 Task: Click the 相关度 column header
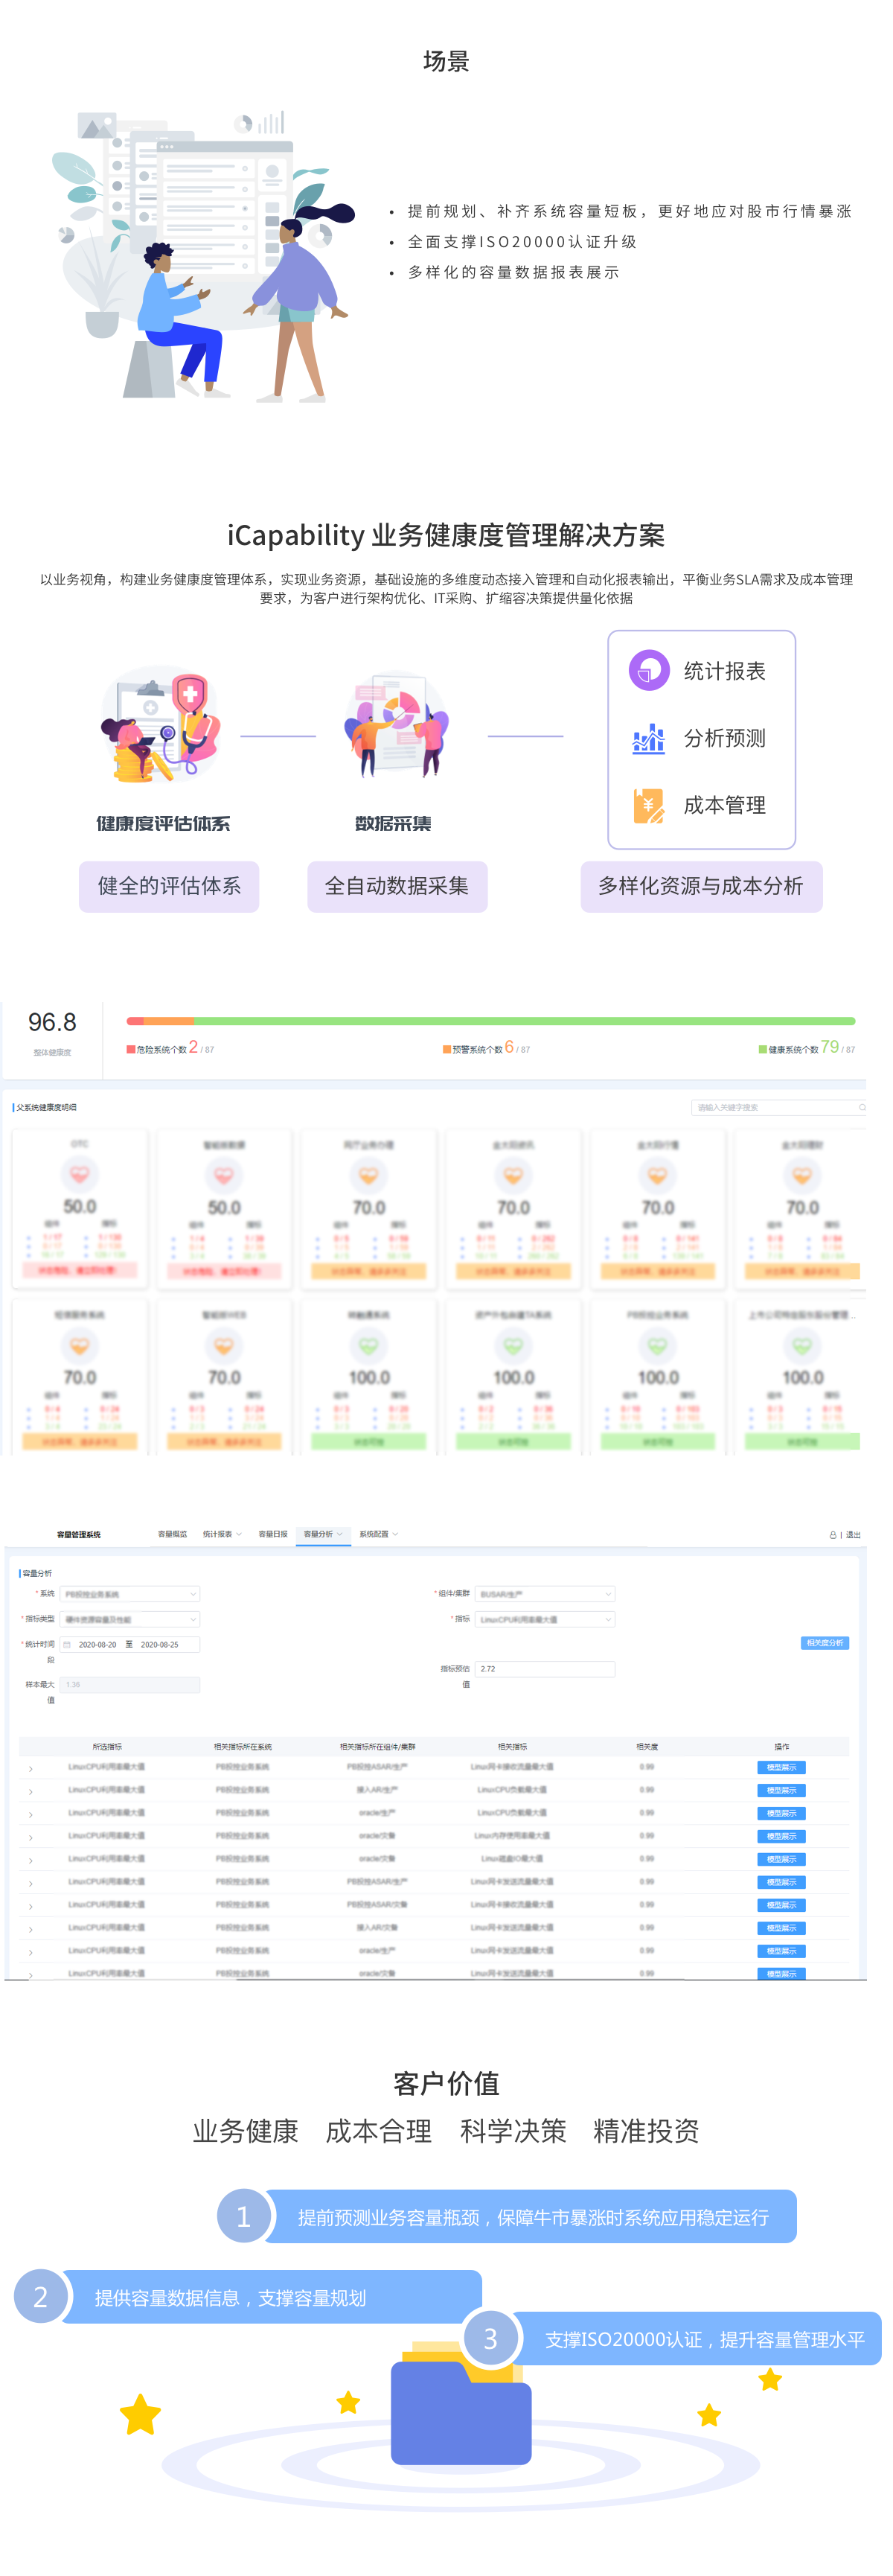(647, 1747)
